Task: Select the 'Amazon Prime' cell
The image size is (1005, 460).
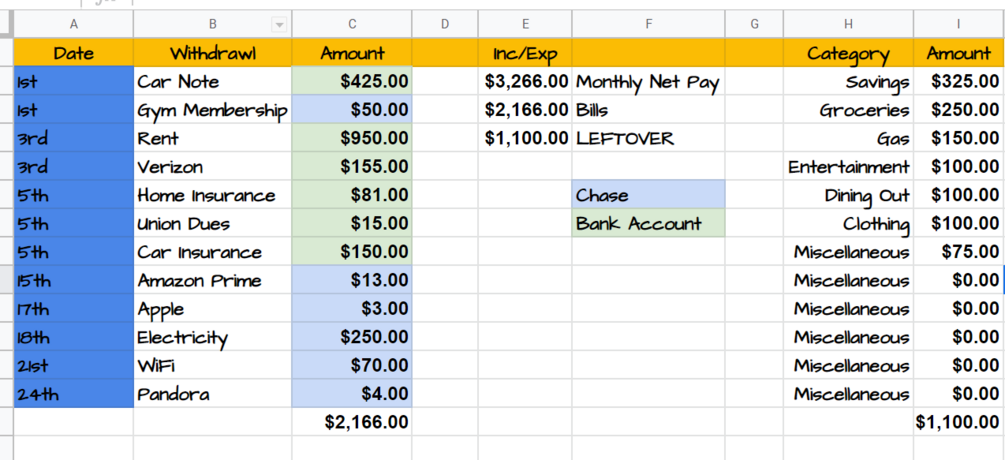Action: click(x=213, y=280)
